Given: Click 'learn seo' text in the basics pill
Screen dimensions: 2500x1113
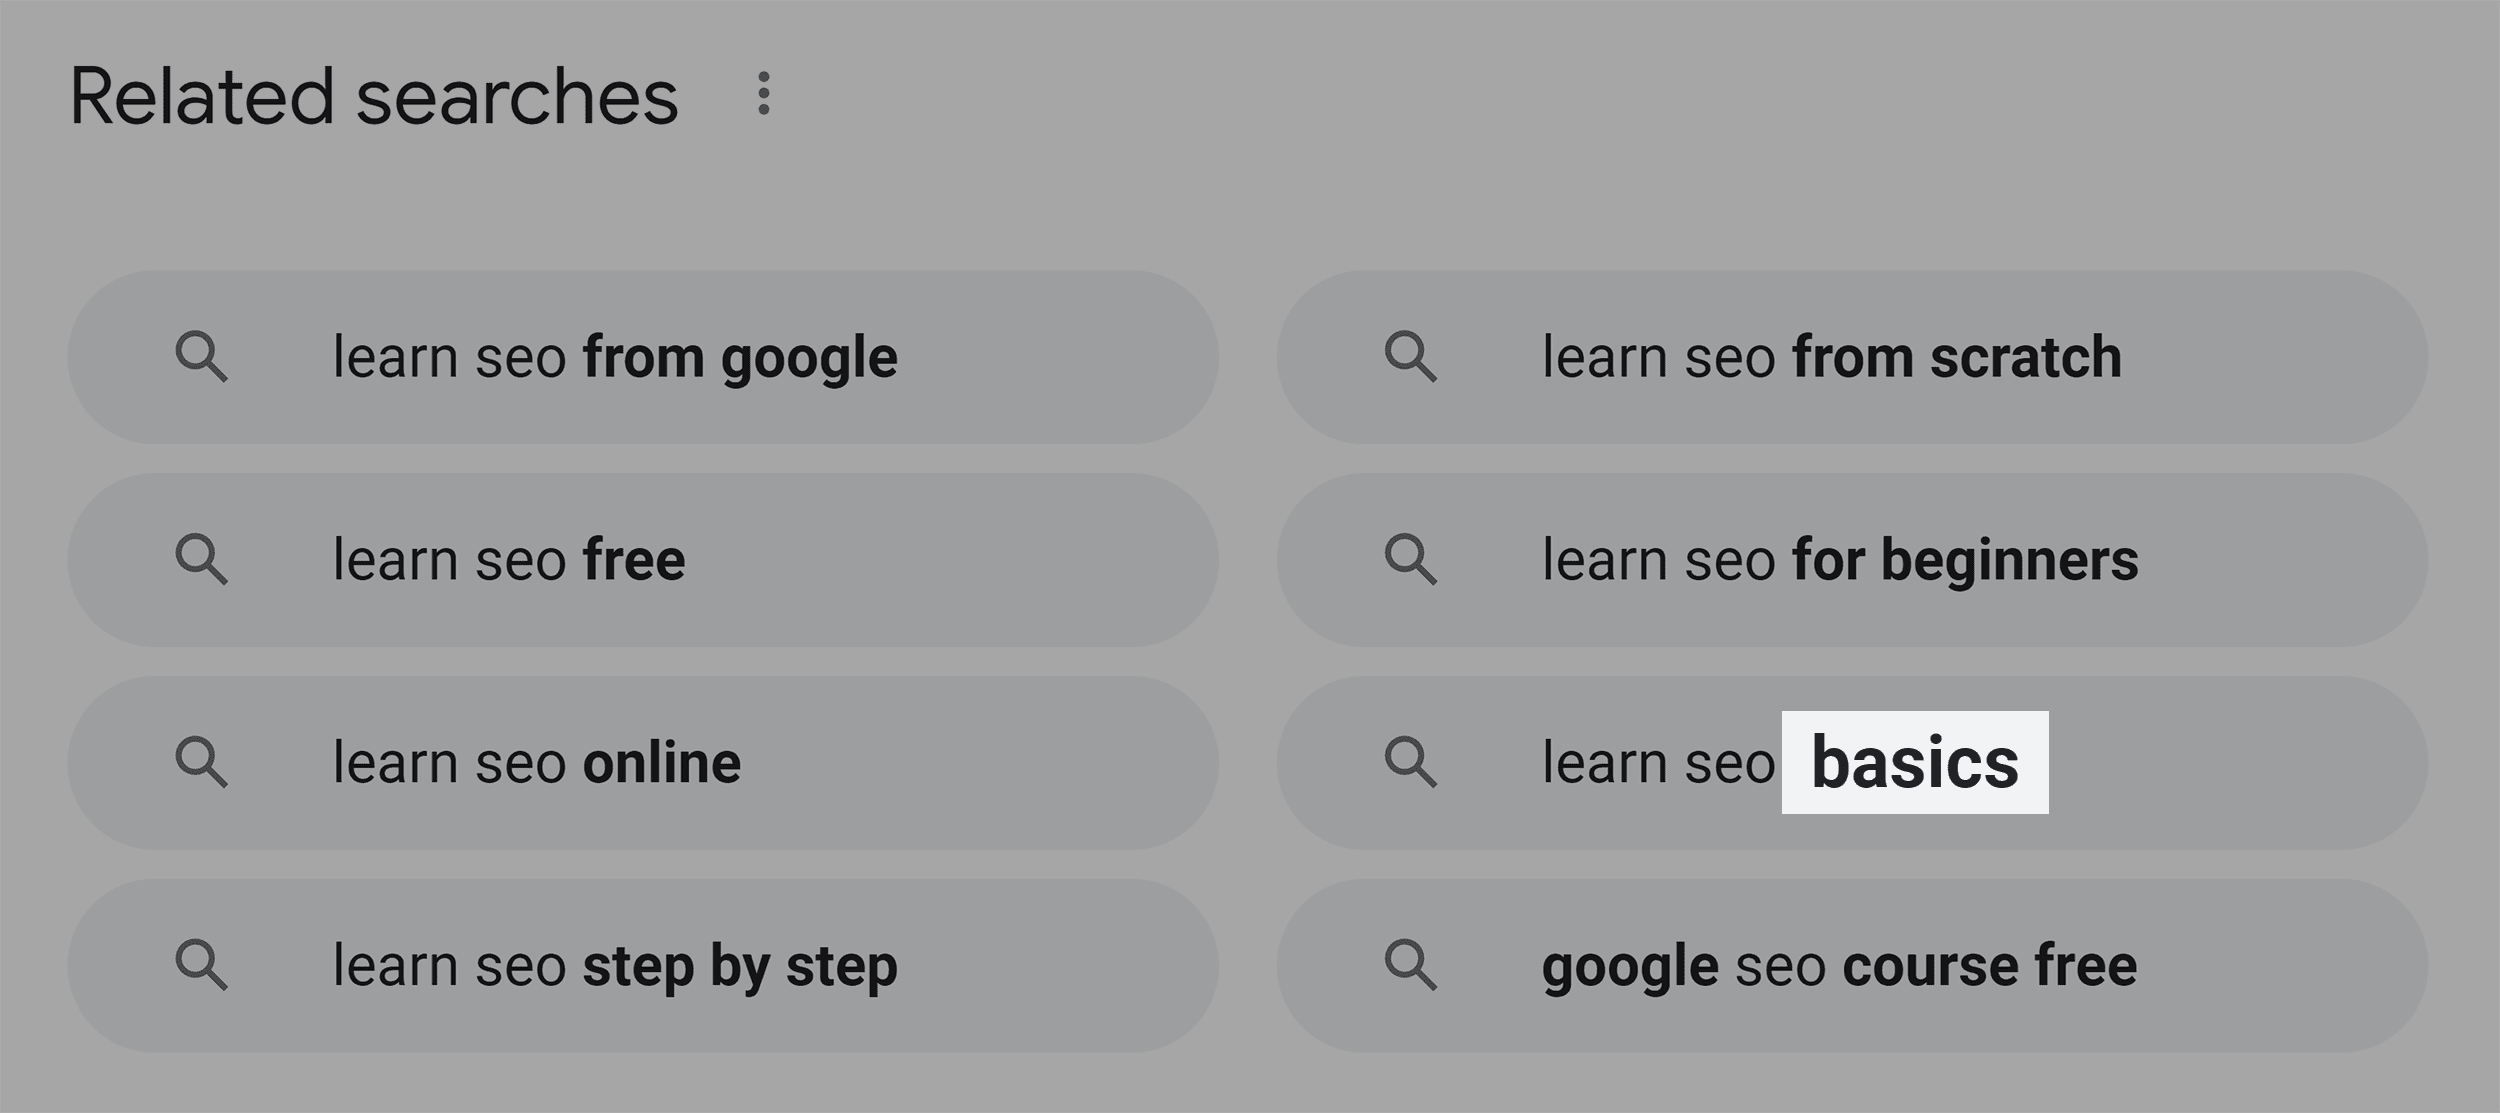Looking at the screenshot, I should tap(1657, 763).
